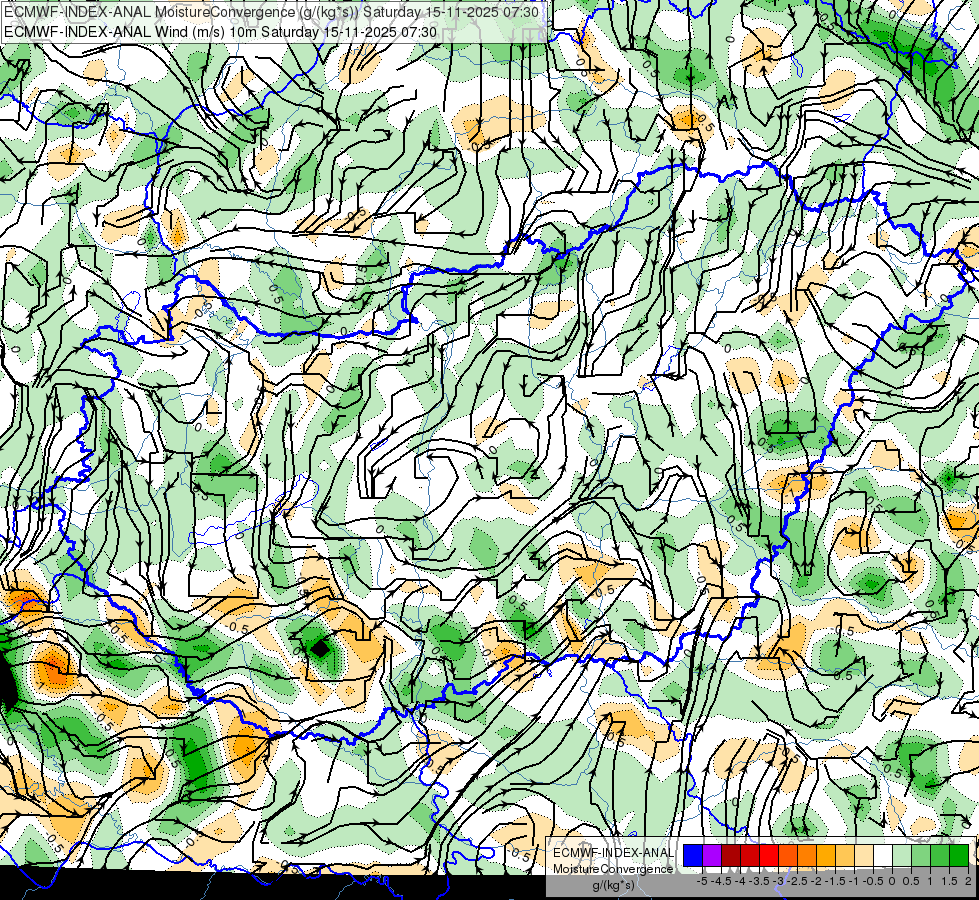Click the g/(kg*s) unit label in legend
The width and height of the screenshot is (979, 900).
pyautogui.click(x=613, y=886)
